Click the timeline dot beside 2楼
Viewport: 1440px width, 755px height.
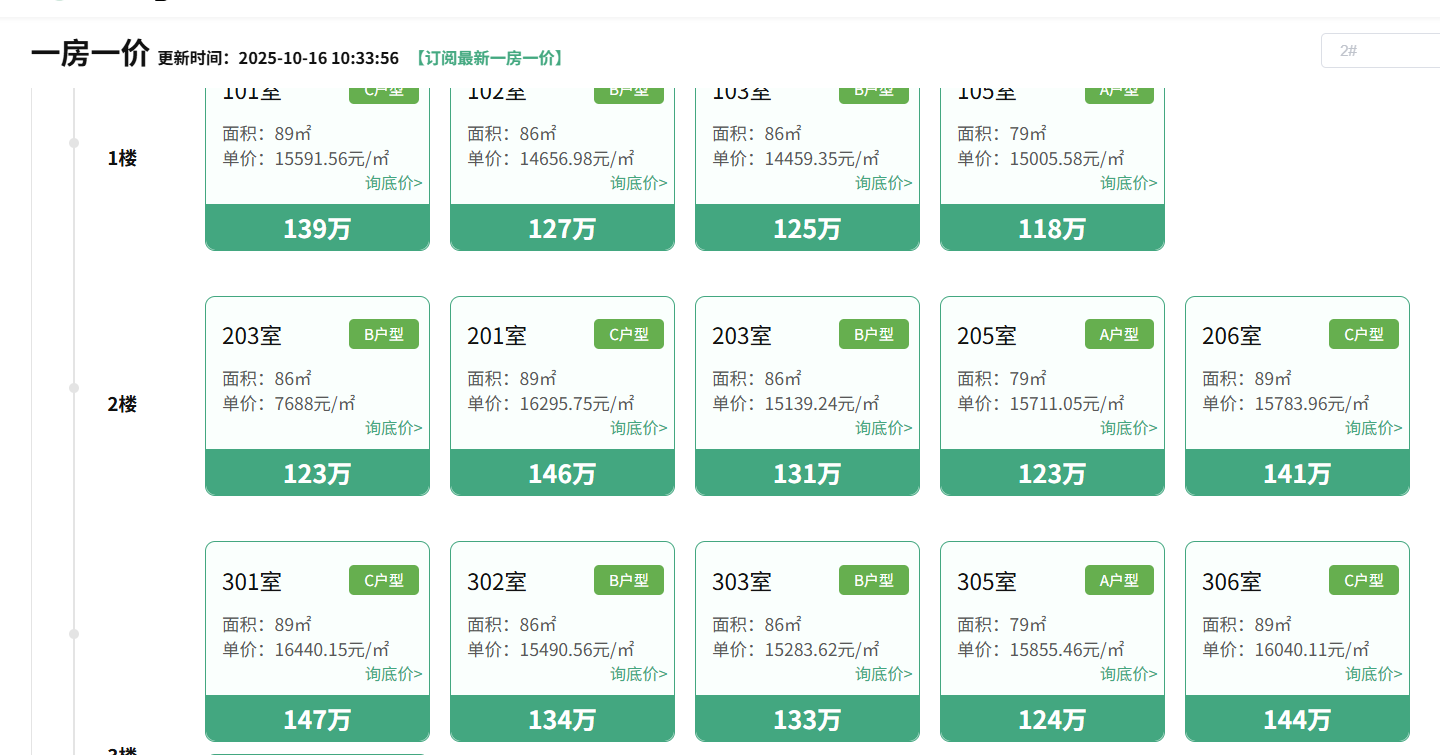tap(74, 388)
